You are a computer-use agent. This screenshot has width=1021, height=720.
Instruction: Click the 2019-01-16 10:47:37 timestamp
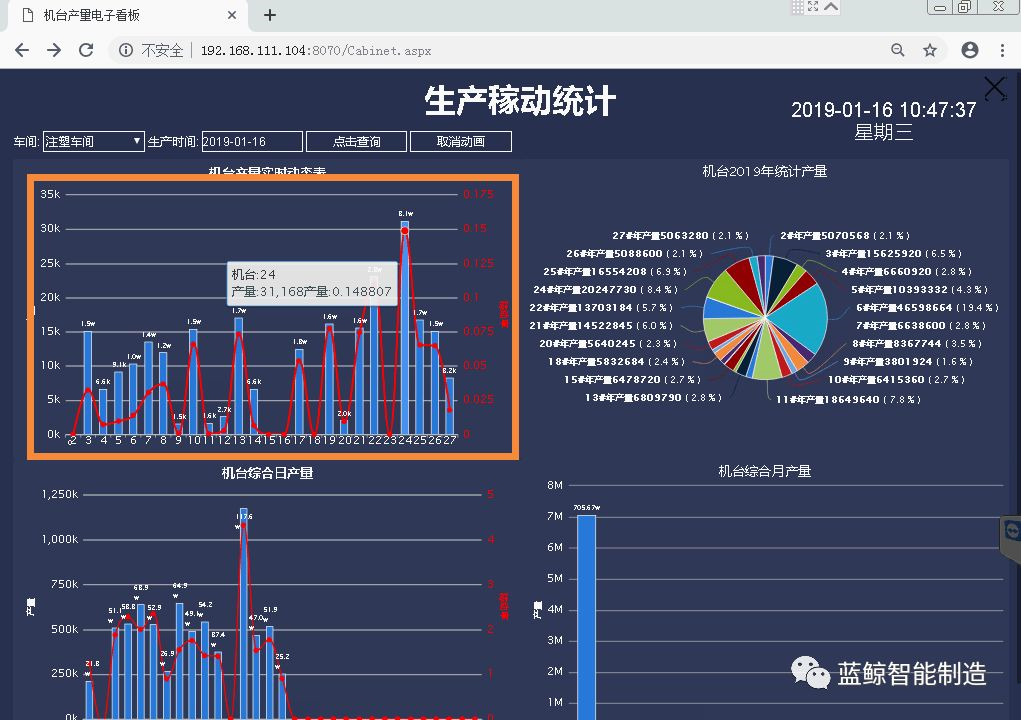point(884,109)
